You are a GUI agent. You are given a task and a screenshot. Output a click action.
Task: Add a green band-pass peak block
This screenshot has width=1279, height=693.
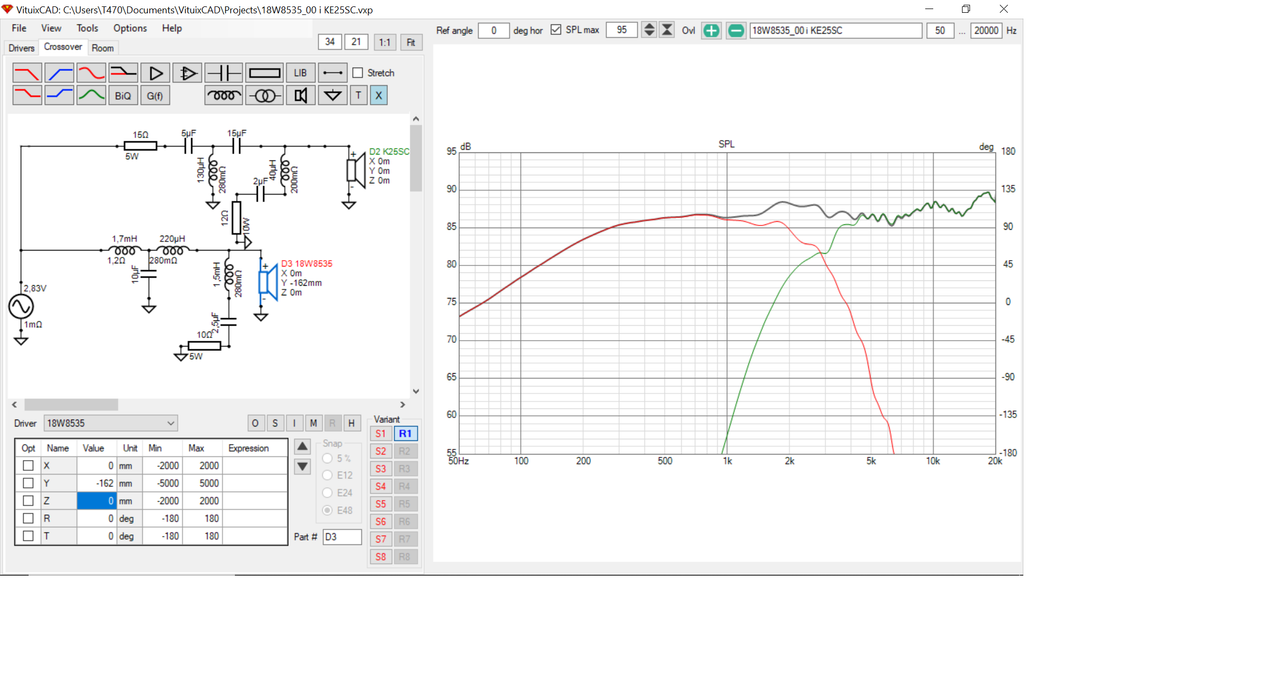pyautogui.click(x=91, y=95)
